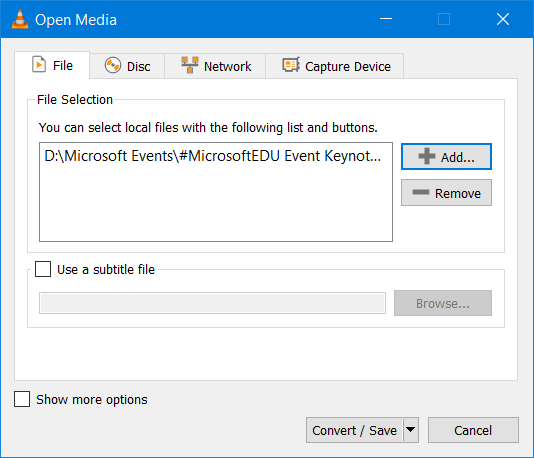The height and width of the screenshot is (458, 534).
Task: Click the minus icon on Remove button
Action: tap(421, 192)
